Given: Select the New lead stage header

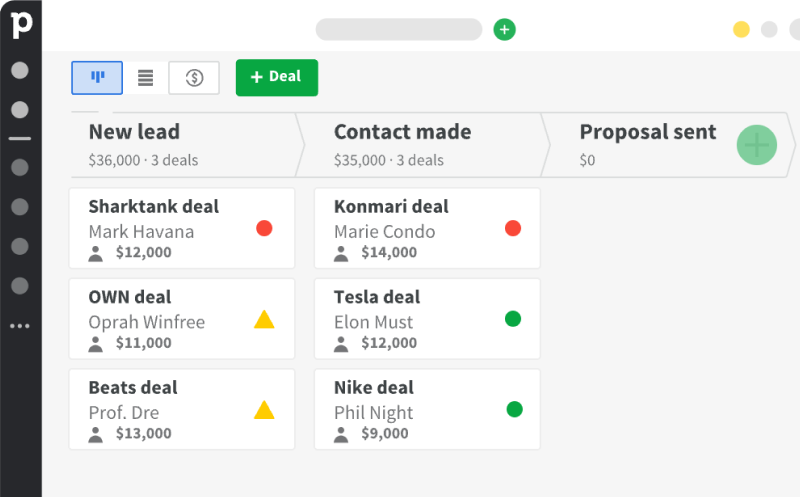Looking at the screenshot, I should (x=184, y=145).
